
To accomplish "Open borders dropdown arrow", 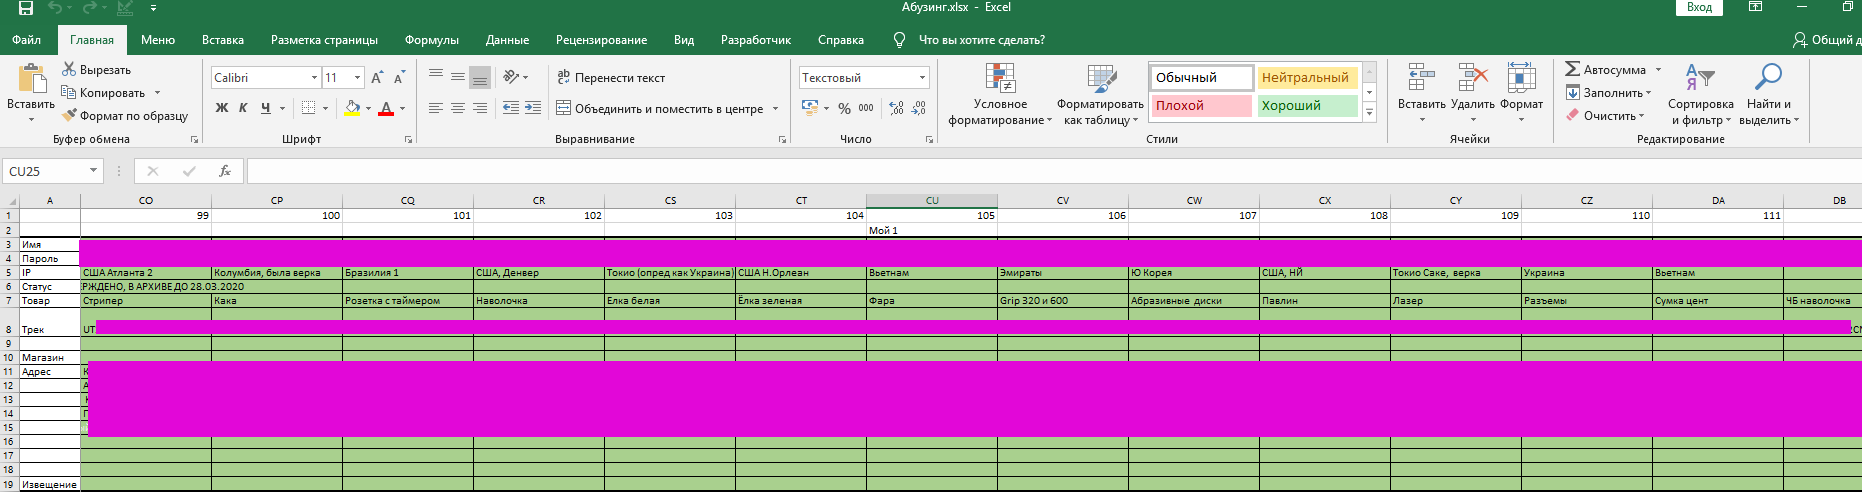I will 327,108.
